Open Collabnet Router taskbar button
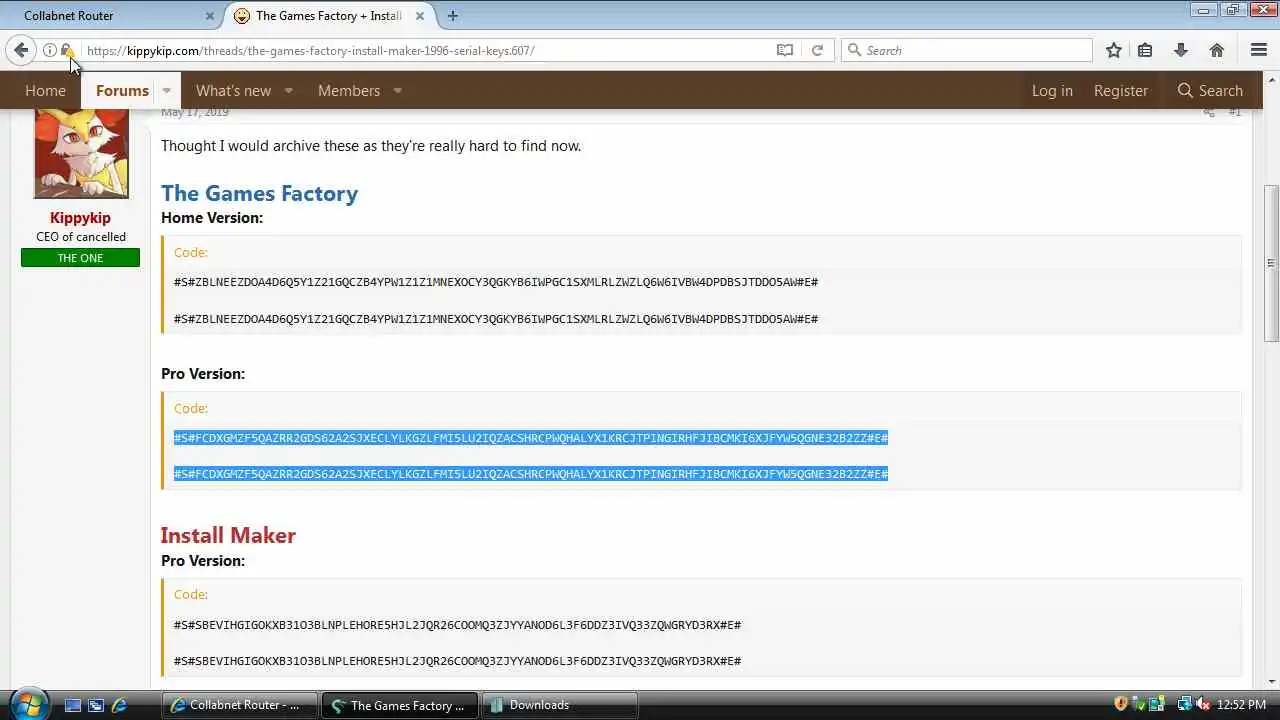The width and height of the screenshot is (1280, 720). coord(239,705)
